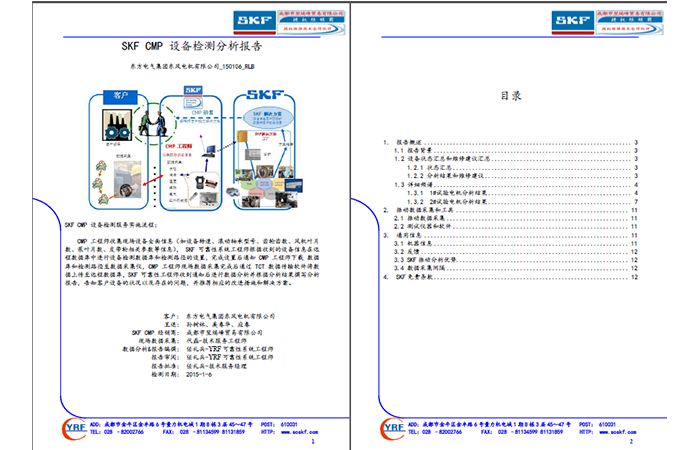Open contents entry '3.1 机器信息'
Viewport: 700px width, 450px height.
(x=516, y=243)
